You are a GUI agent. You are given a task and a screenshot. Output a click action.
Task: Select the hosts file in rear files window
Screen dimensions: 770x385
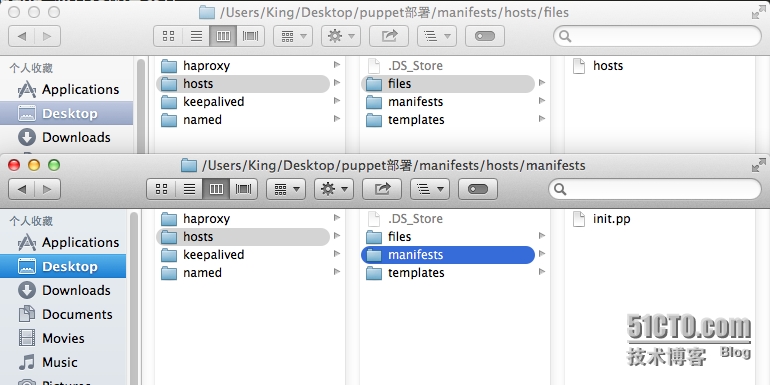point(598,66)
